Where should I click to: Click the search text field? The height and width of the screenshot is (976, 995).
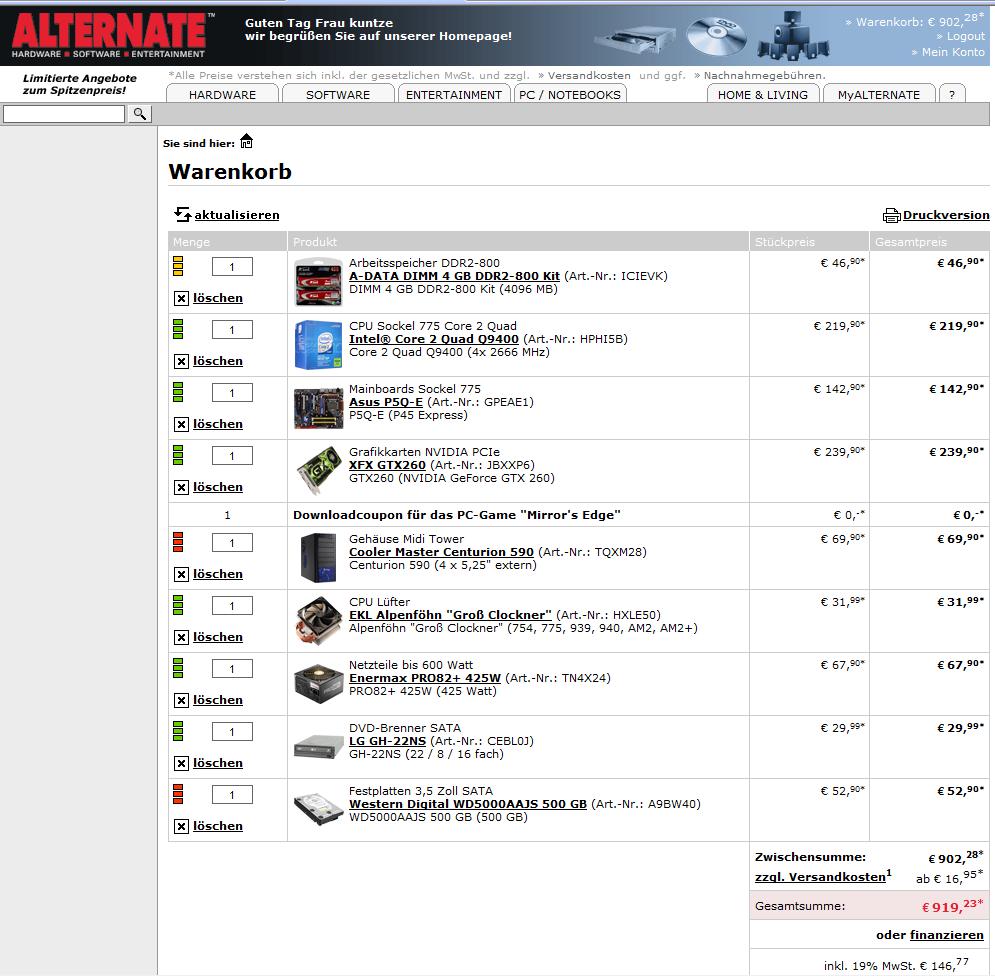(x=64, y=114)
